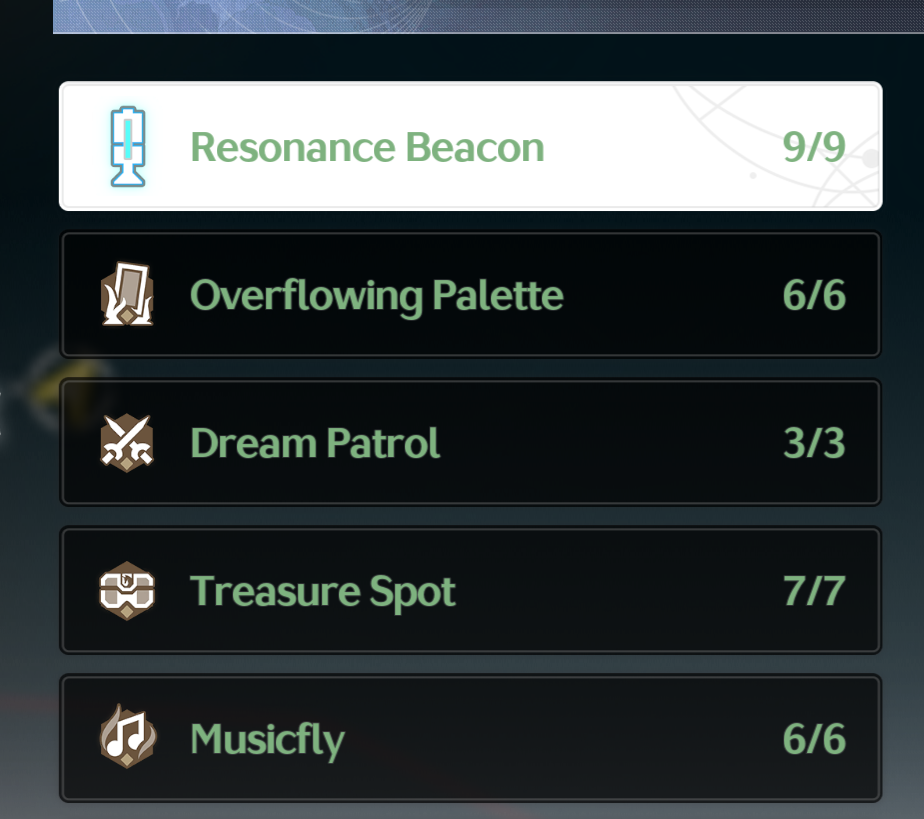This screenshot has height=819, width=924.
Task: Select the Resonance Beacon category label
Action: (x=367, y=147)
